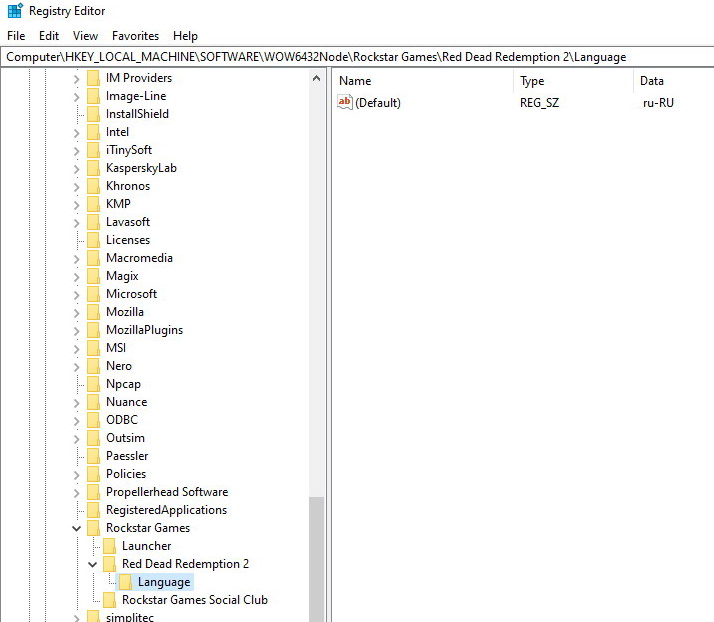
Task: Select the IM Providers folder icon
Action: [x=93, y=78]
